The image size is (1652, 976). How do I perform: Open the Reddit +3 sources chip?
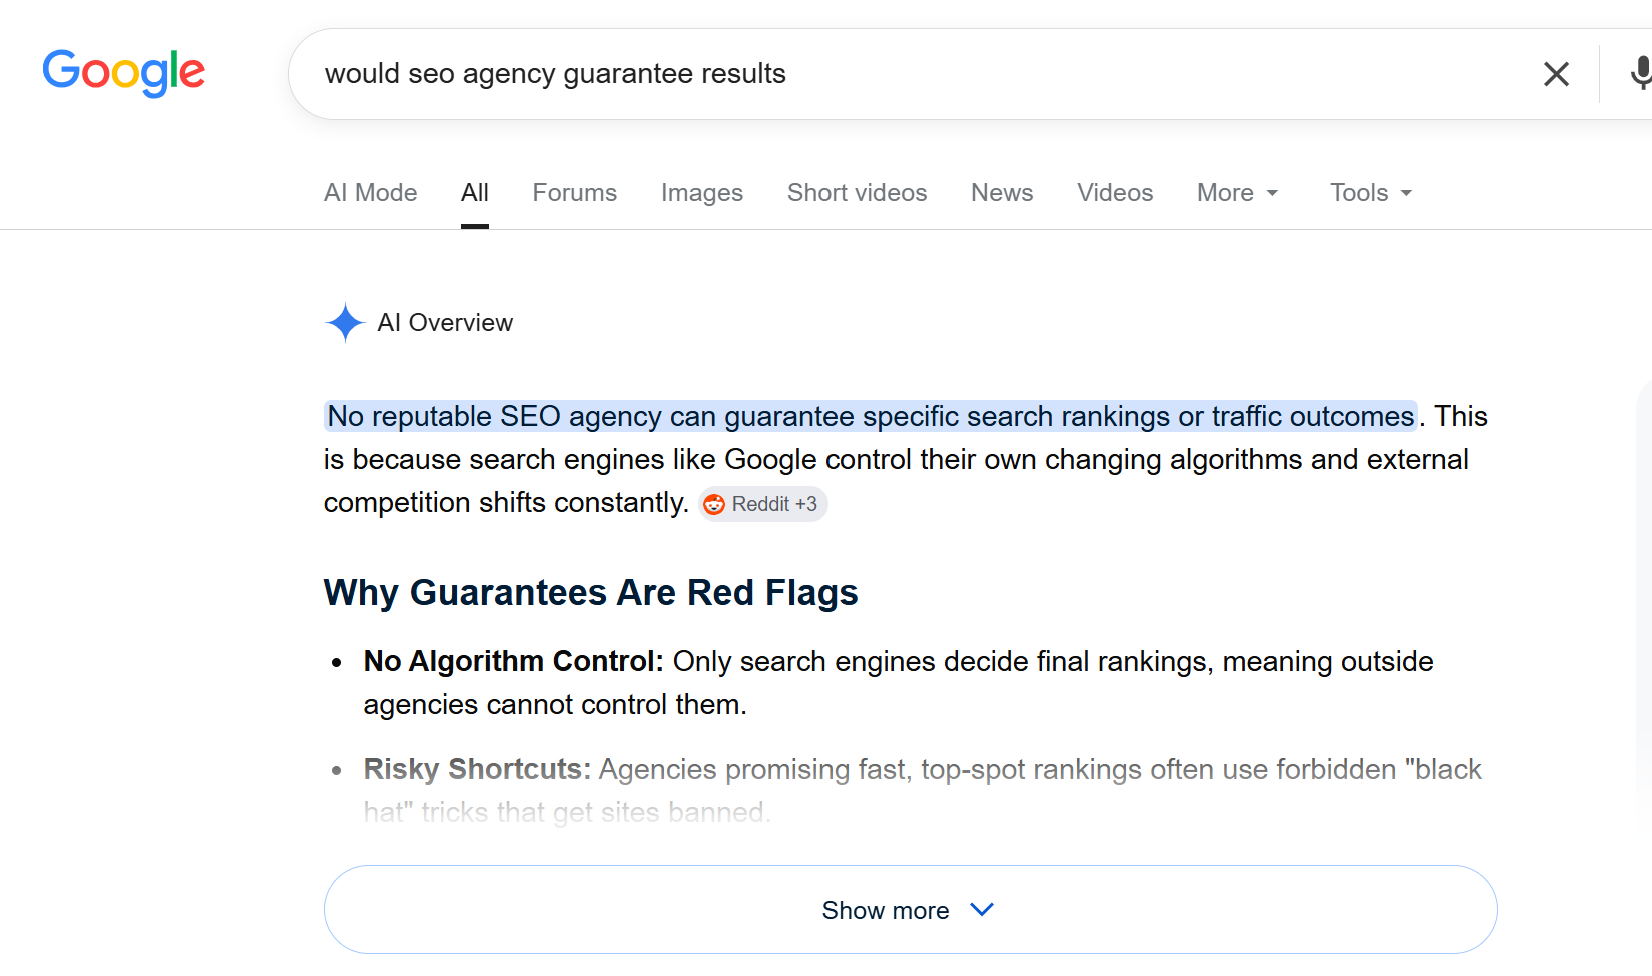click(762, 504)
